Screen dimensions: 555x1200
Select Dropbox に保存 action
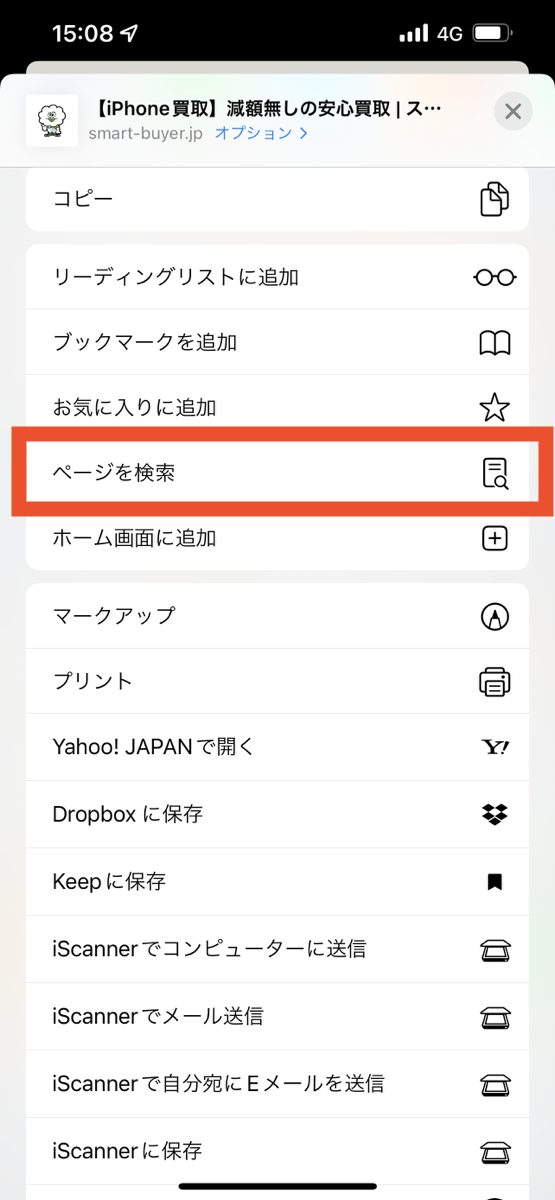coord(277,814)
